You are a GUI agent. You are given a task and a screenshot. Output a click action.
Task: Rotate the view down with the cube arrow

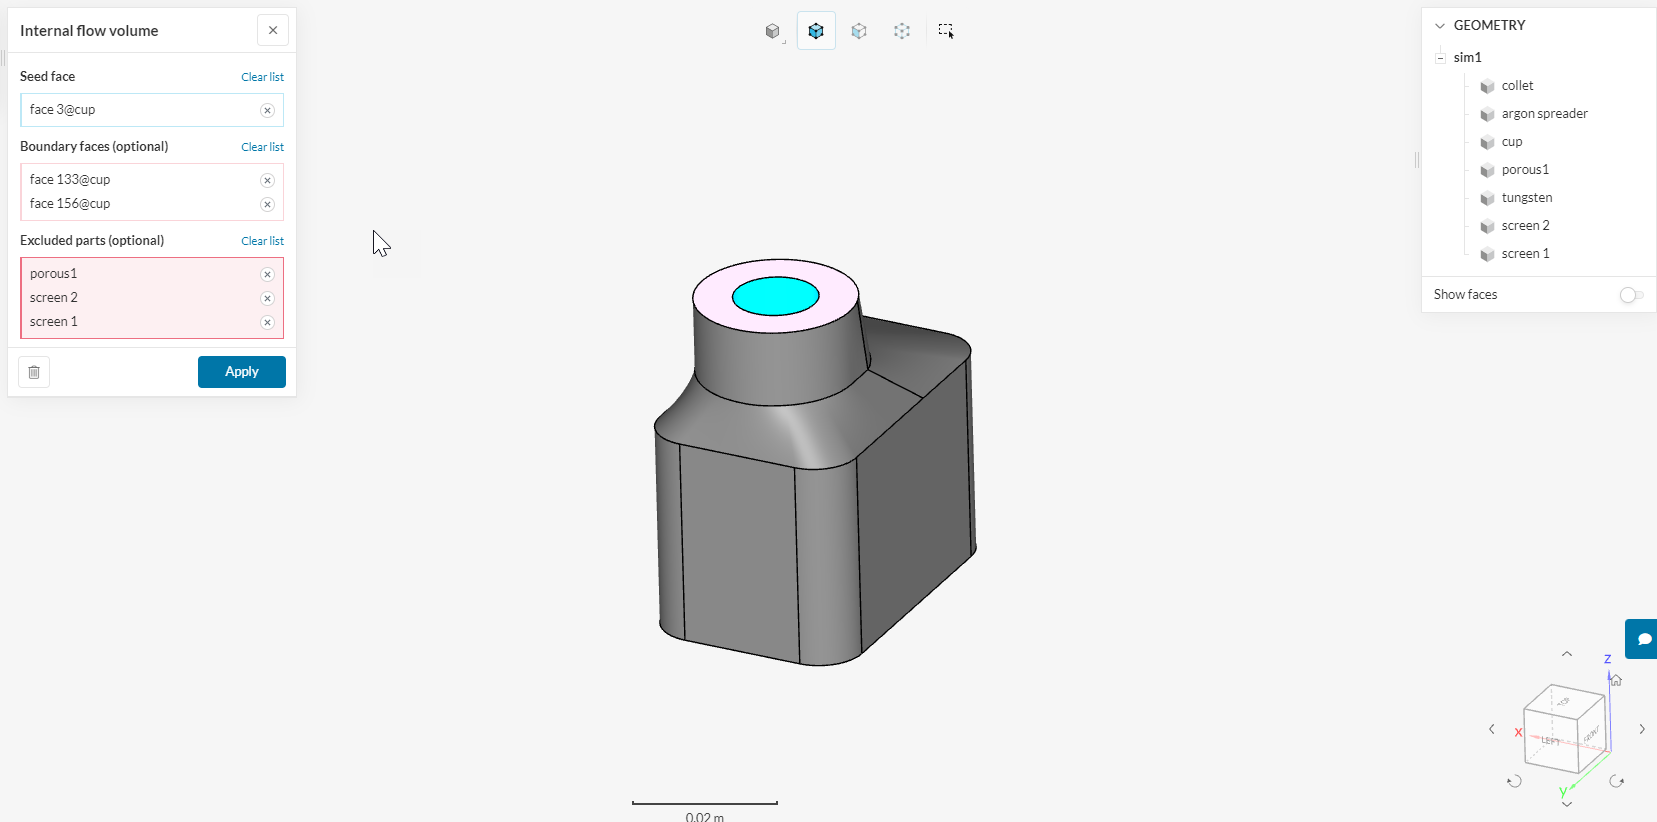(x=1567, y=804)
